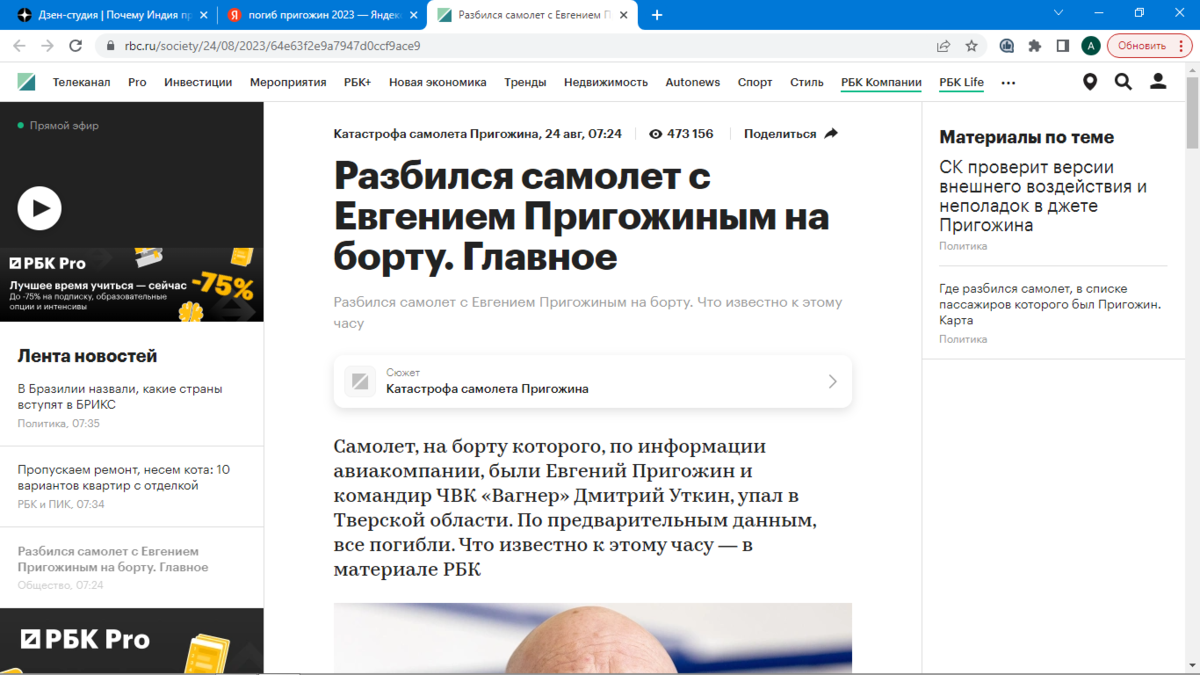This screenshot has width=1200, height=675.
Task: View site information padlock
Action: (110, 46)
